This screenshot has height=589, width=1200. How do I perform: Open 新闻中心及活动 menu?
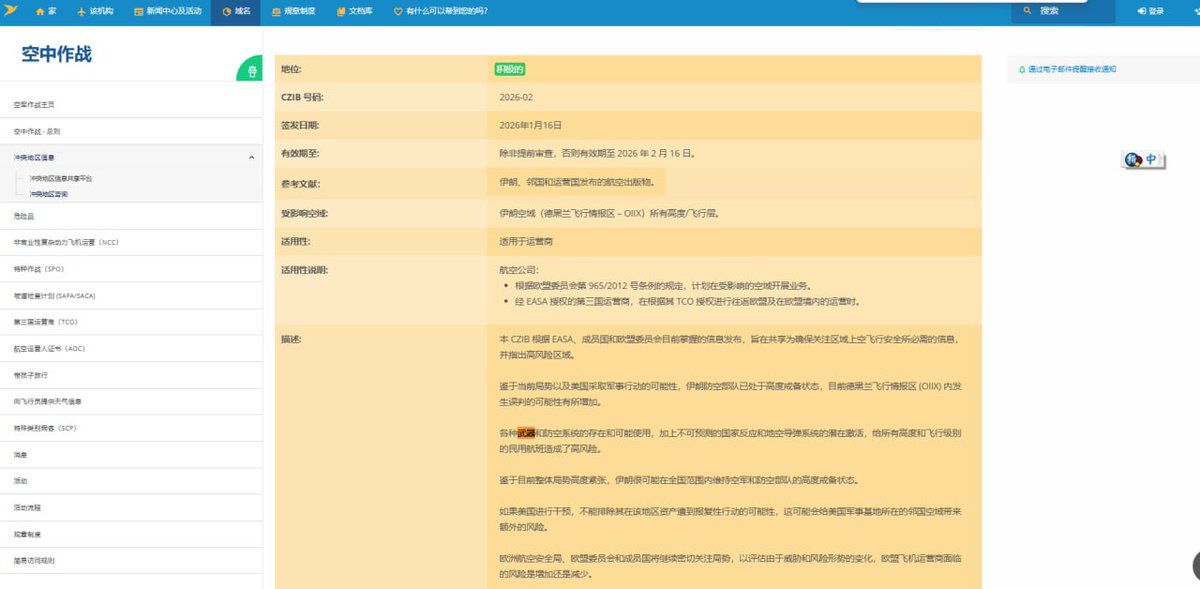coord(167,11)
